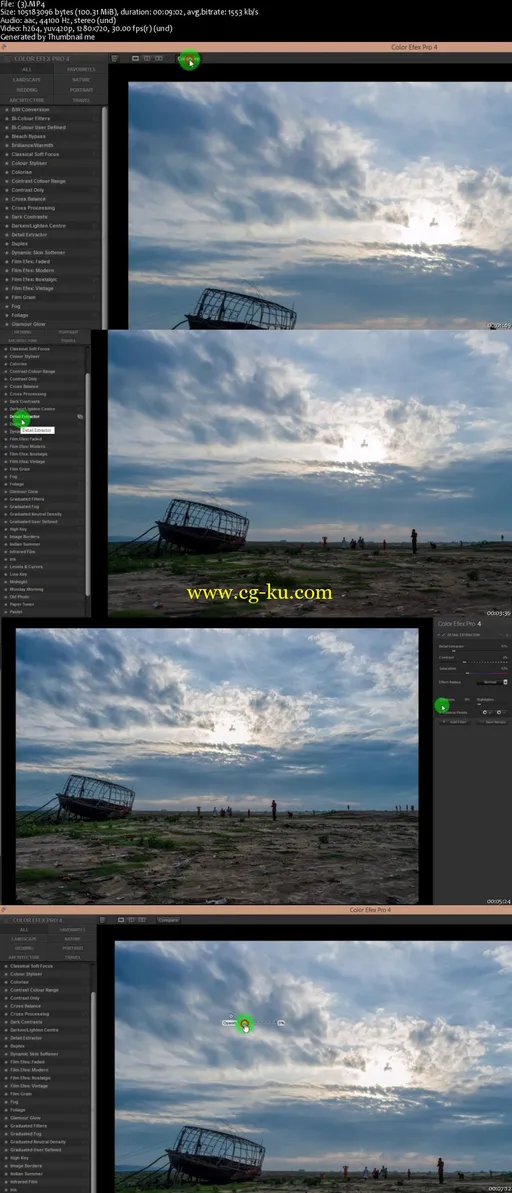Click the Saturation slider track
The height and width of the screenshot is (1193, 512).
(x=473, y=673)
